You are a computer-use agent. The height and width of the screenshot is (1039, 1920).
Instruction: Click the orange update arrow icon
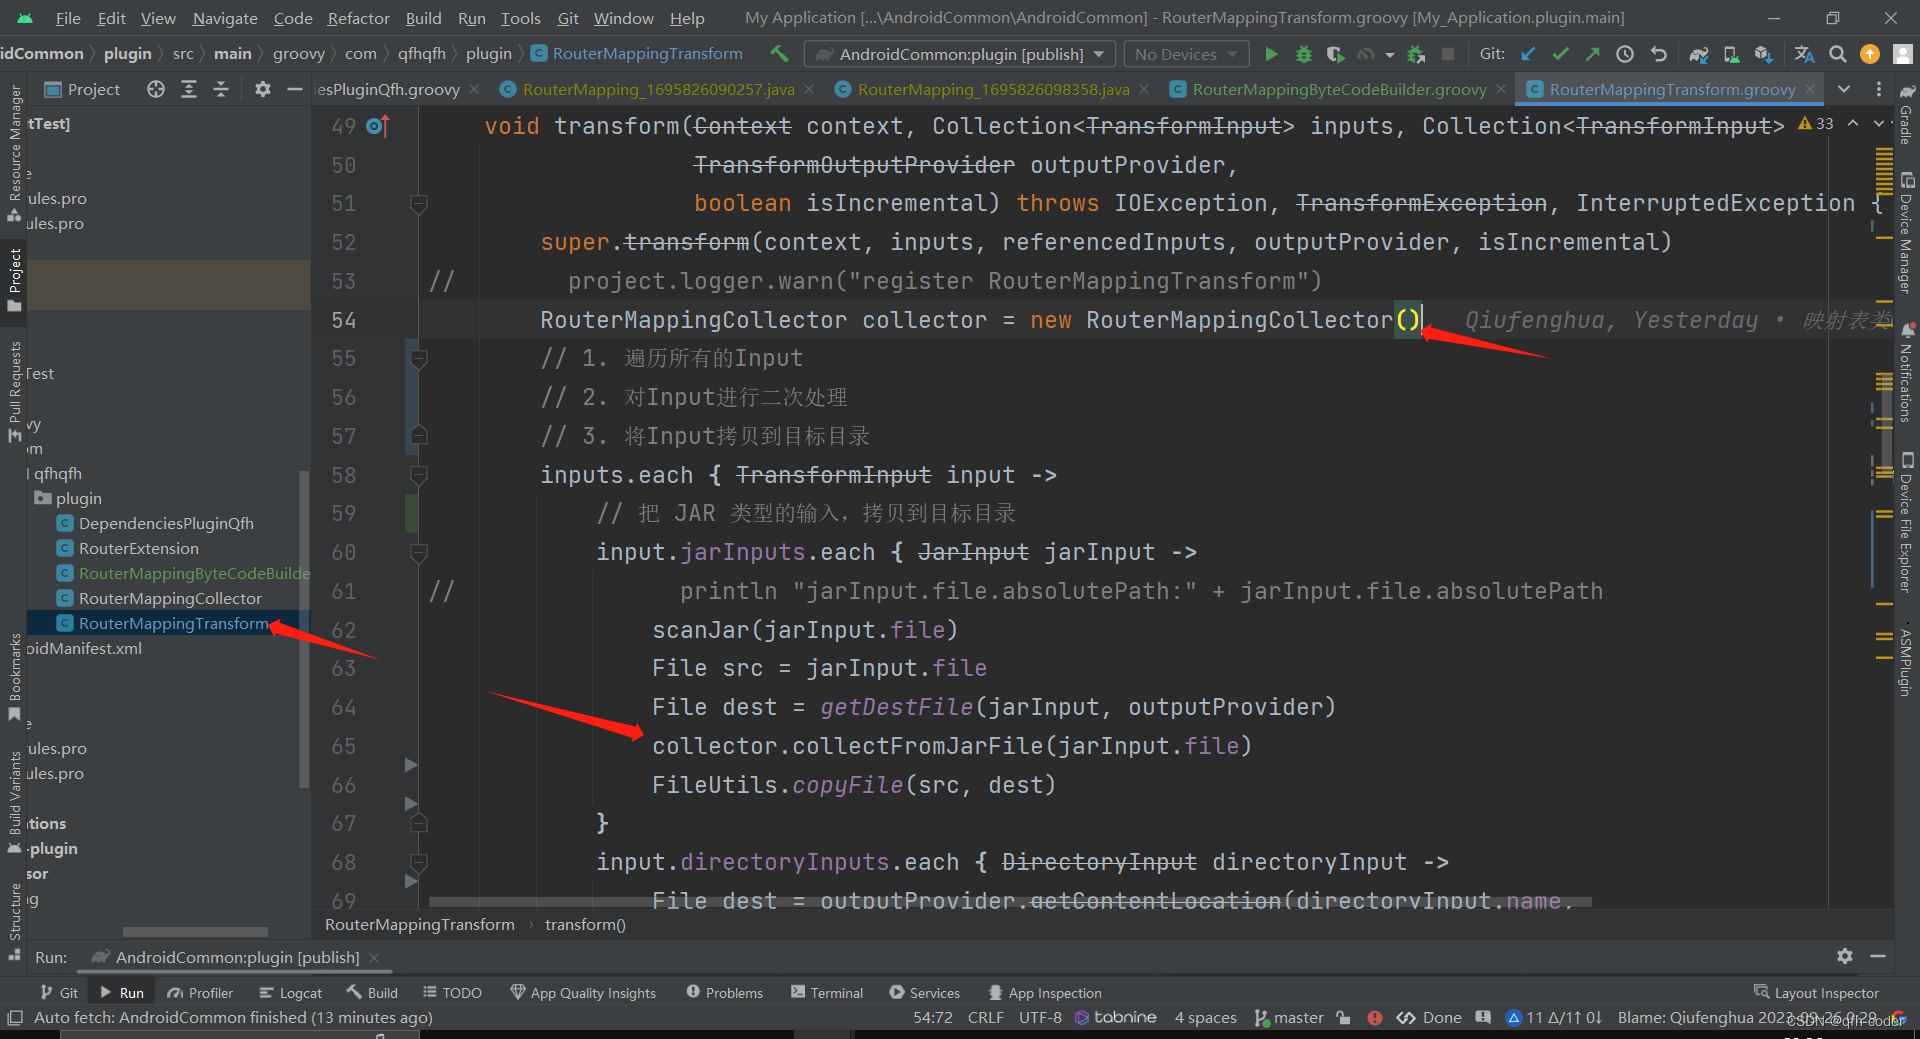(1869, 54)
